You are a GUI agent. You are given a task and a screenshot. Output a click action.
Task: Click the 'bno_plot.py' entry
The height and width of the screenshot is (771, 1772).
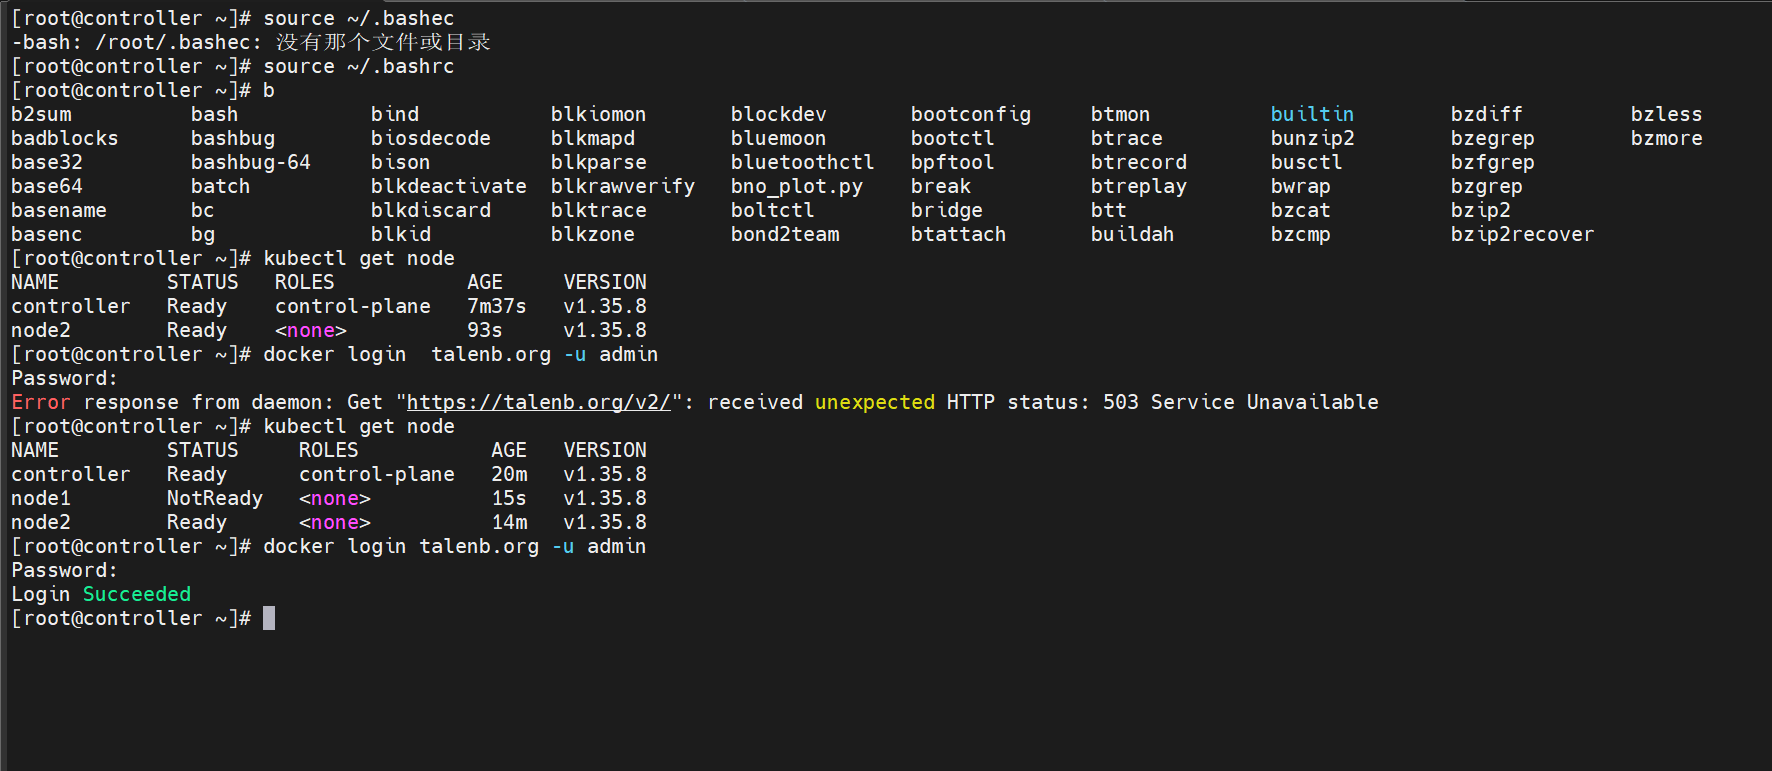[x=796, y=186]
